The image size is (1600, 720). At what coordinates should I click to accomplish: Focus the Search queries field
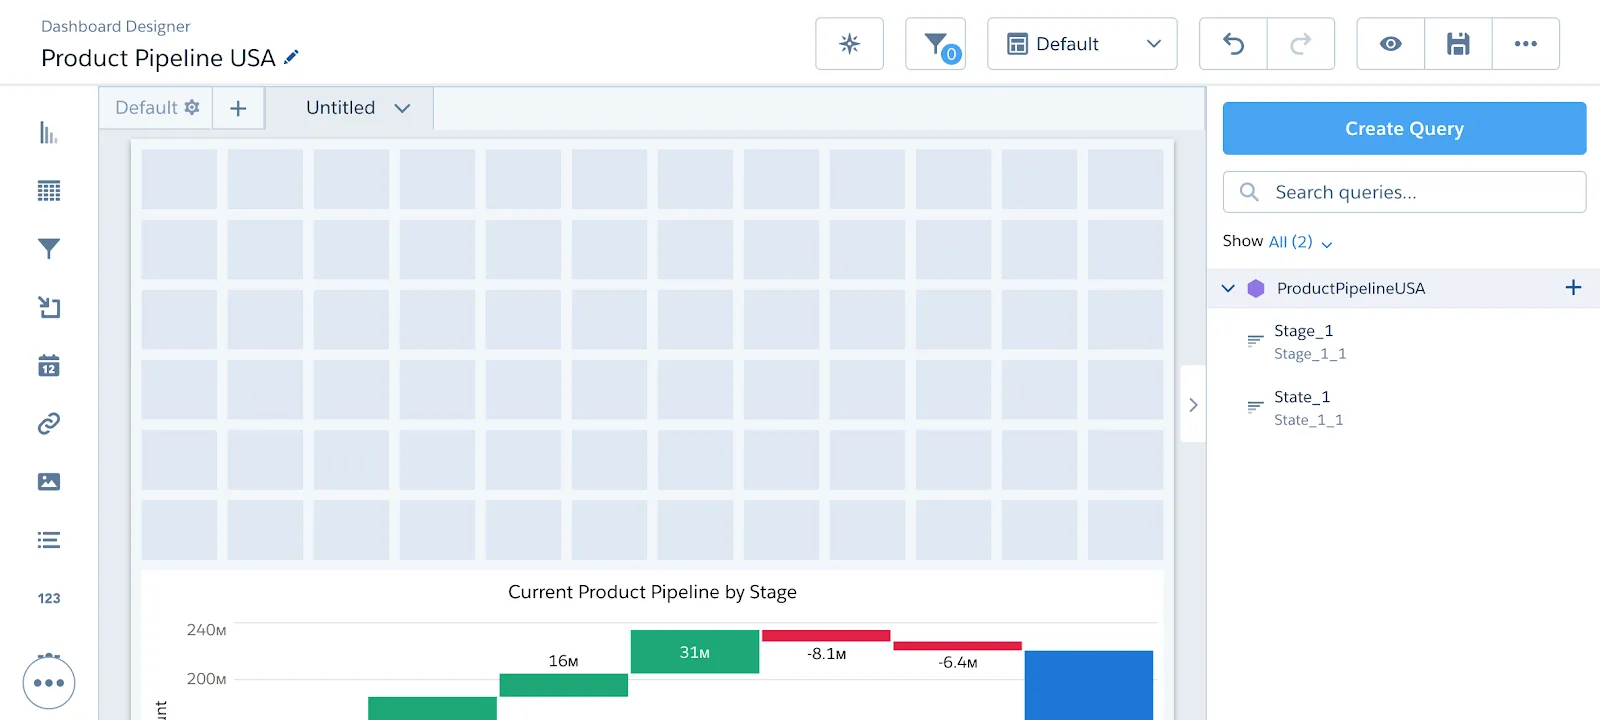1404,192
